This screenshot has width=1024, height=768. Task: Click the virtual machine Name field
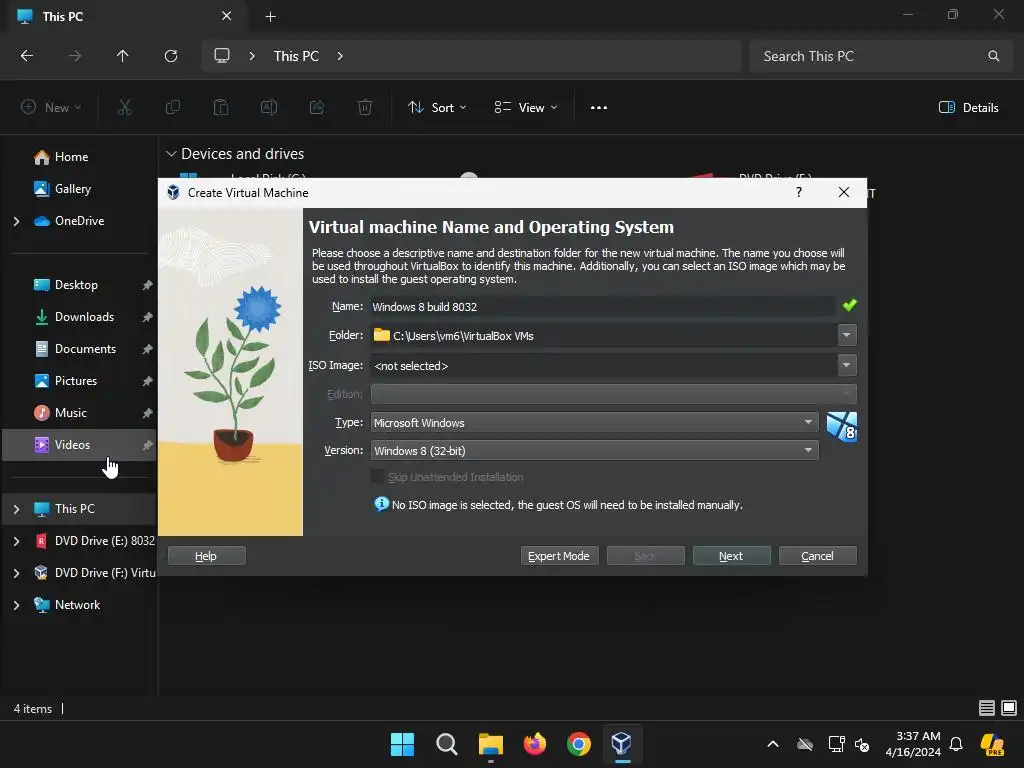click(602, 306)
